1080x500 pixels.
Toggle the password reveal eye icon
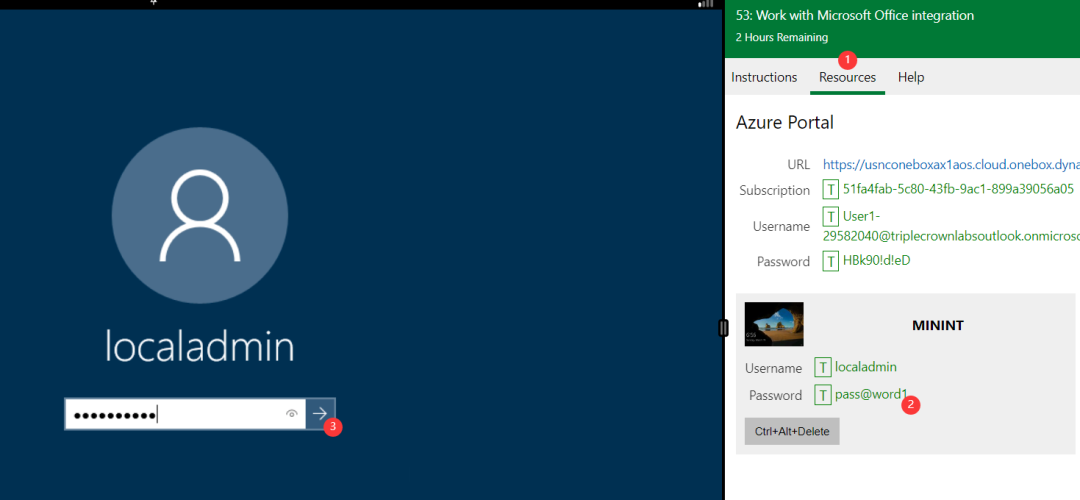pos(292,414)
